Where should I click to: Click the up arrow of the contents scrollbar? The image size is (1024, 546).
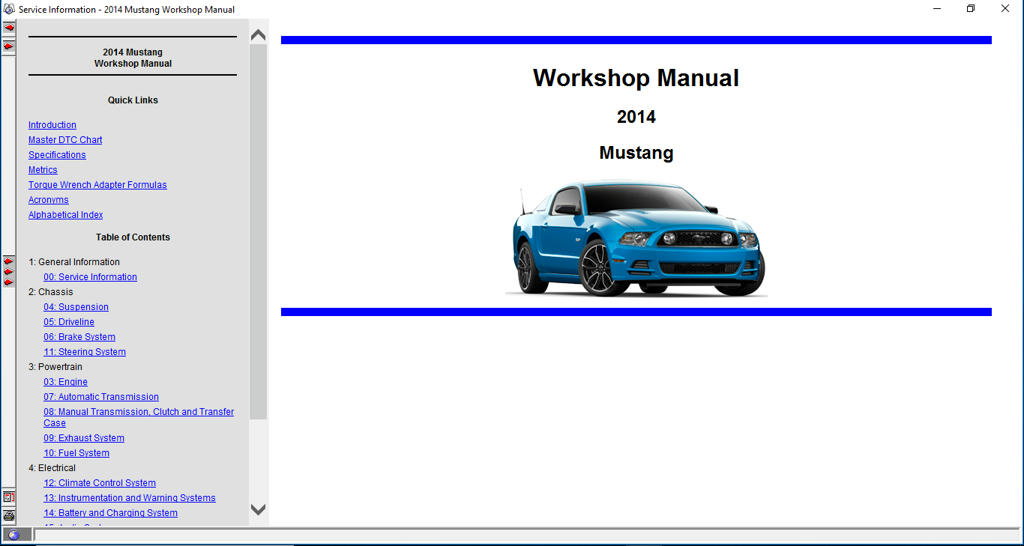(x=259, y=35)
